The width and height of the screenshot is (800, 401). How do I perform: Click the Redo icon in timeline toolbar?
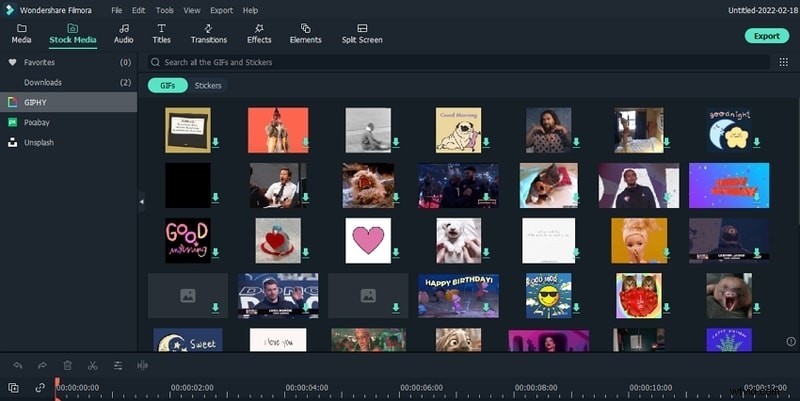(x=42, y=365)
